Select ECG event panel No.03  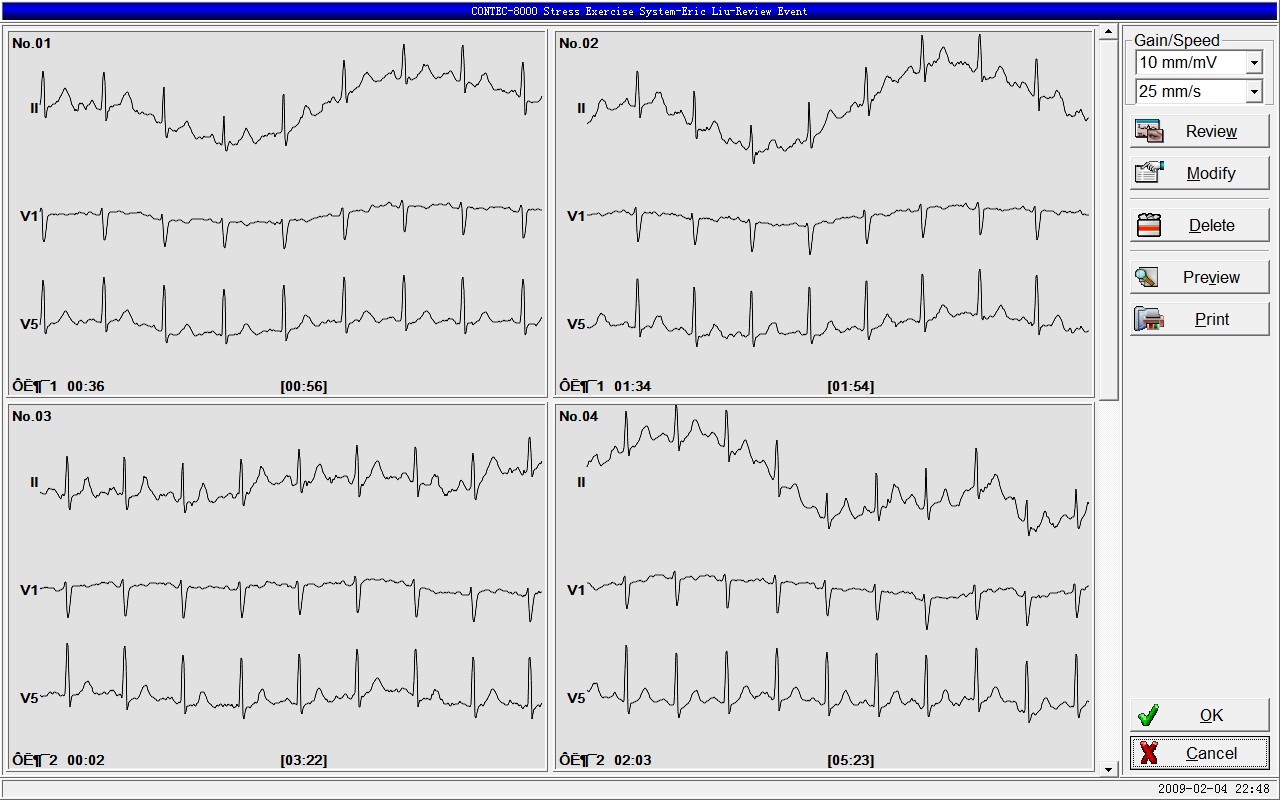click(277, 586)
